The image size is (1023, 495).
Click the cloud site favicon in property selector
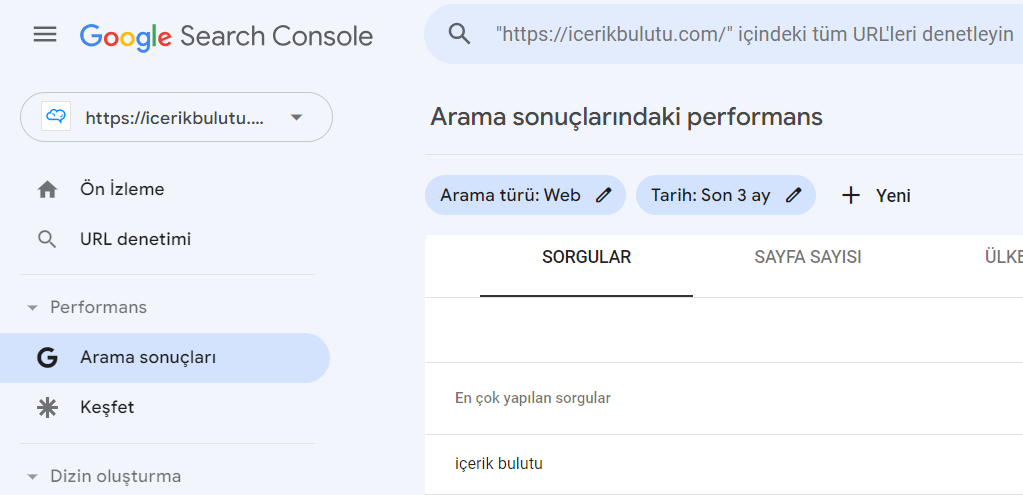[56, 117]
